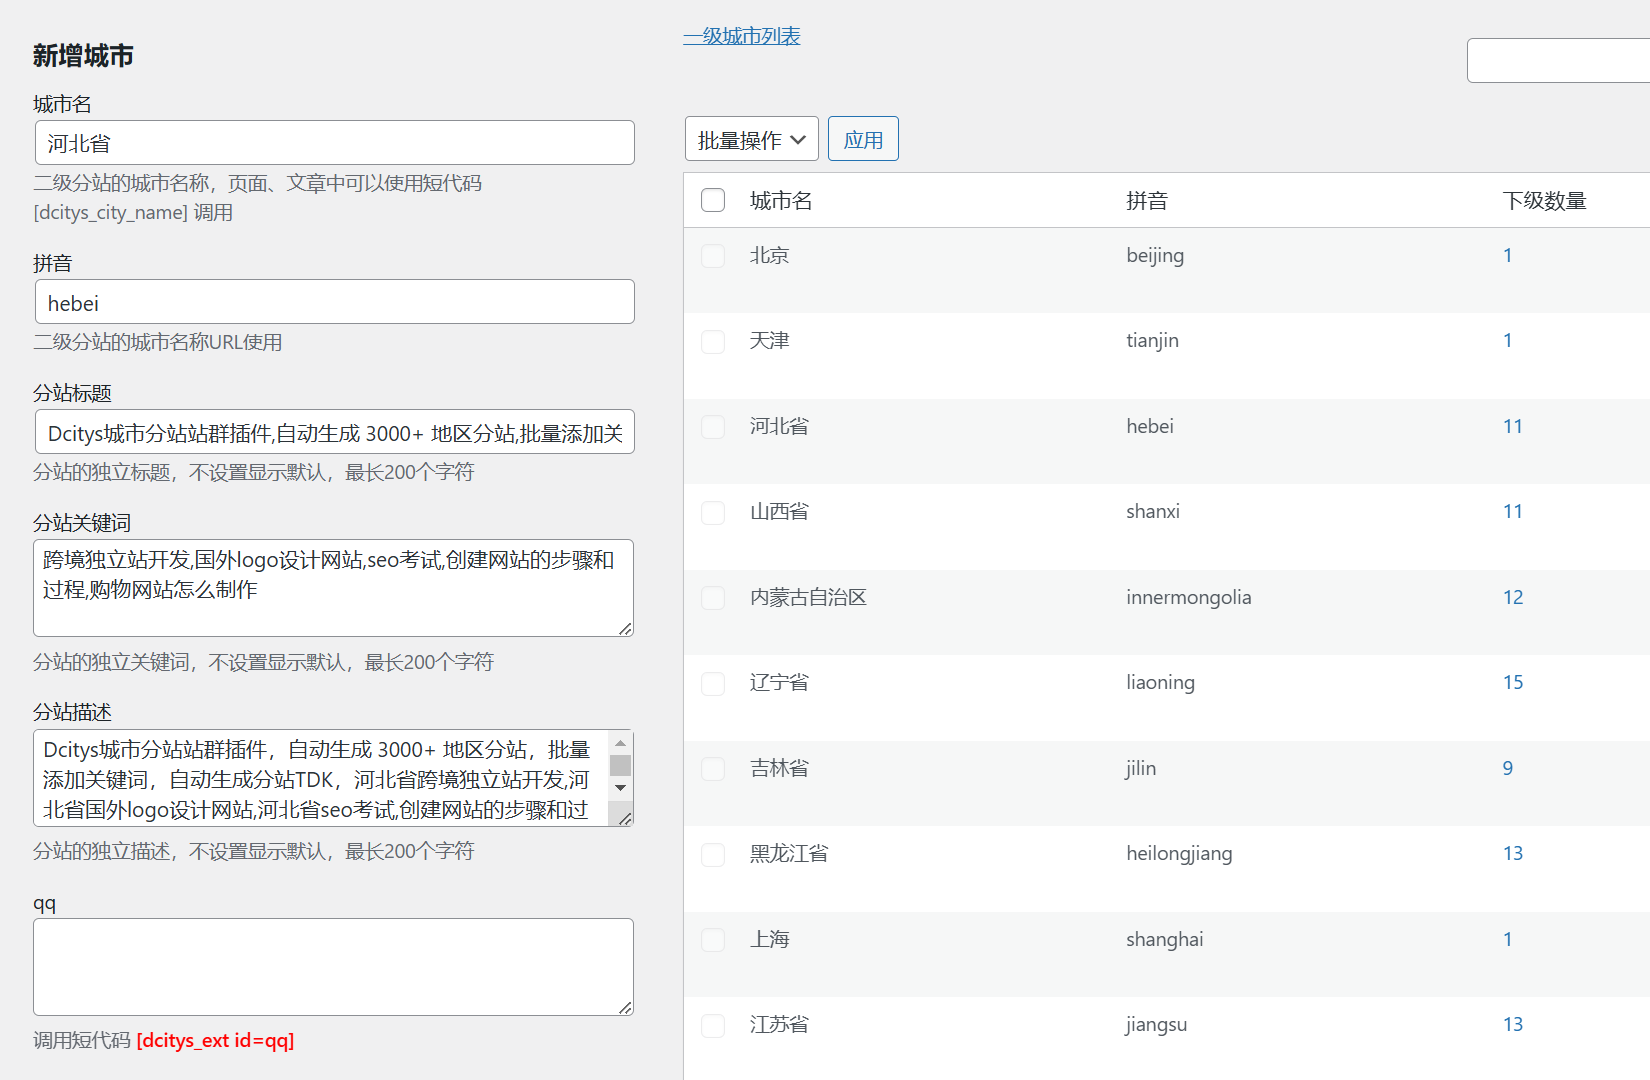
Task: Open sub-city count 11 for 山西省
Action: point(1513,511)
